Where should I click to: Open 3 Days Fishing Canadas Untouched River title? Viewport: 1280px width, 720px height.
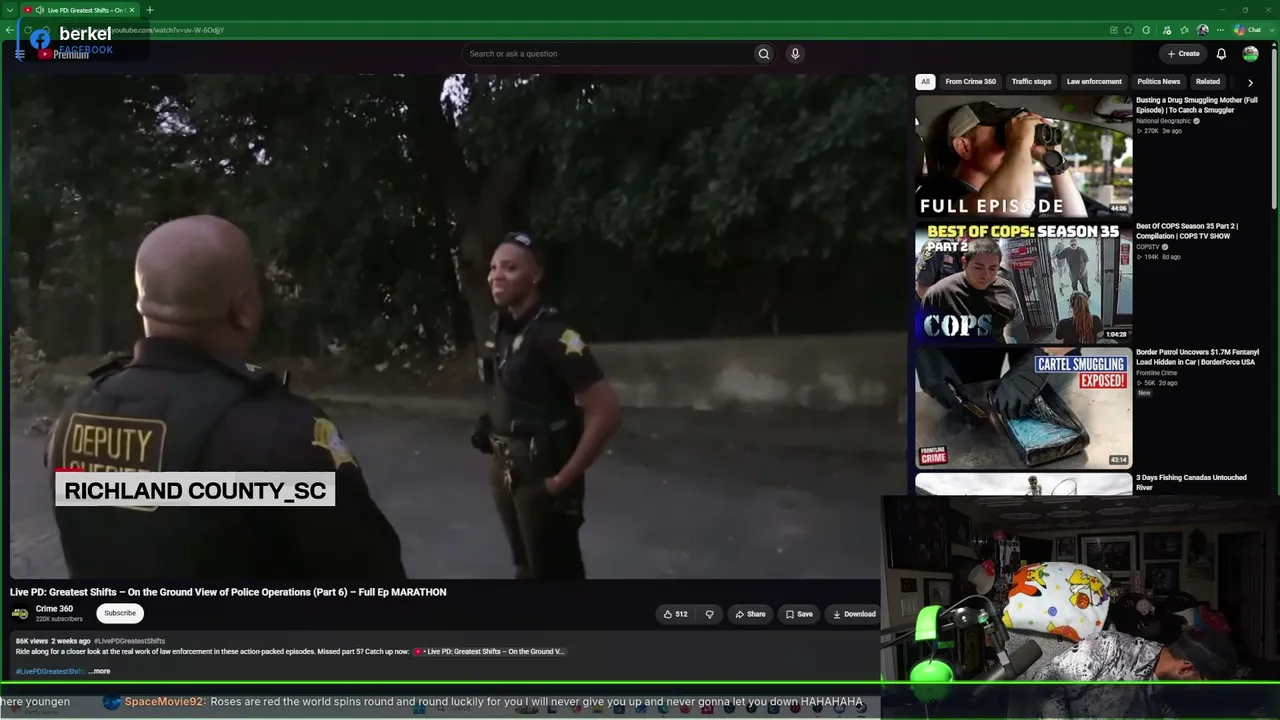tap(1191, 483)
